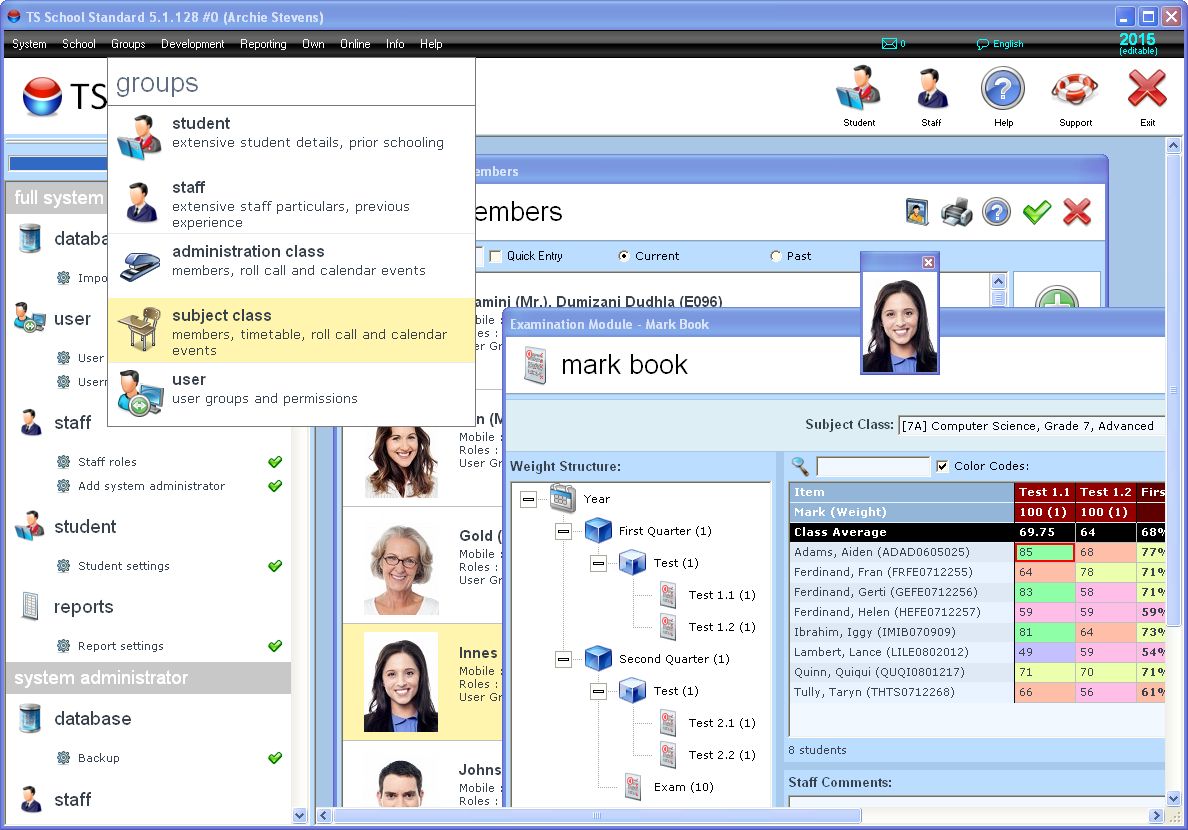Click the Subject Class field

pos(1030,426)
